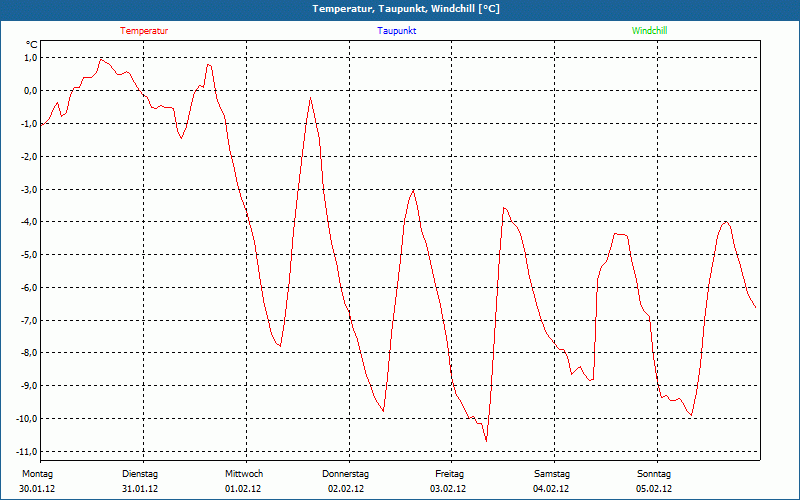This screenshot has width=800, height=500.
Task: Select the °C unit label on the axis
Action: click(31, 44)
